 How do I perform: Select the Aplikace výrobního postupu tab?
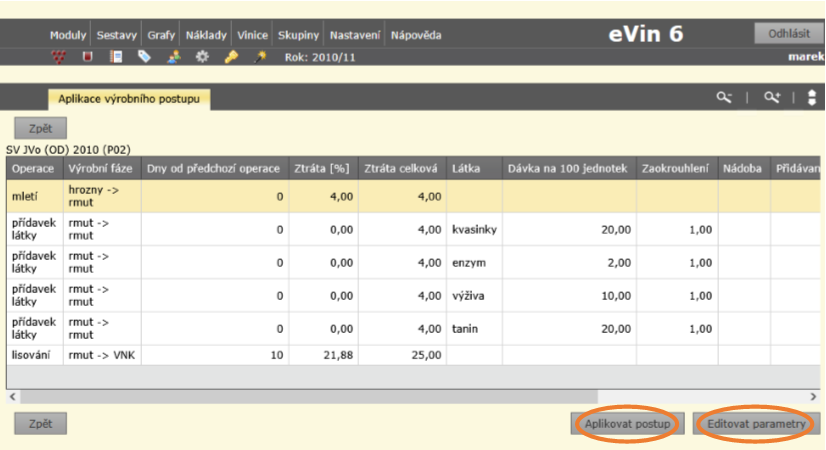click(128, 99)
